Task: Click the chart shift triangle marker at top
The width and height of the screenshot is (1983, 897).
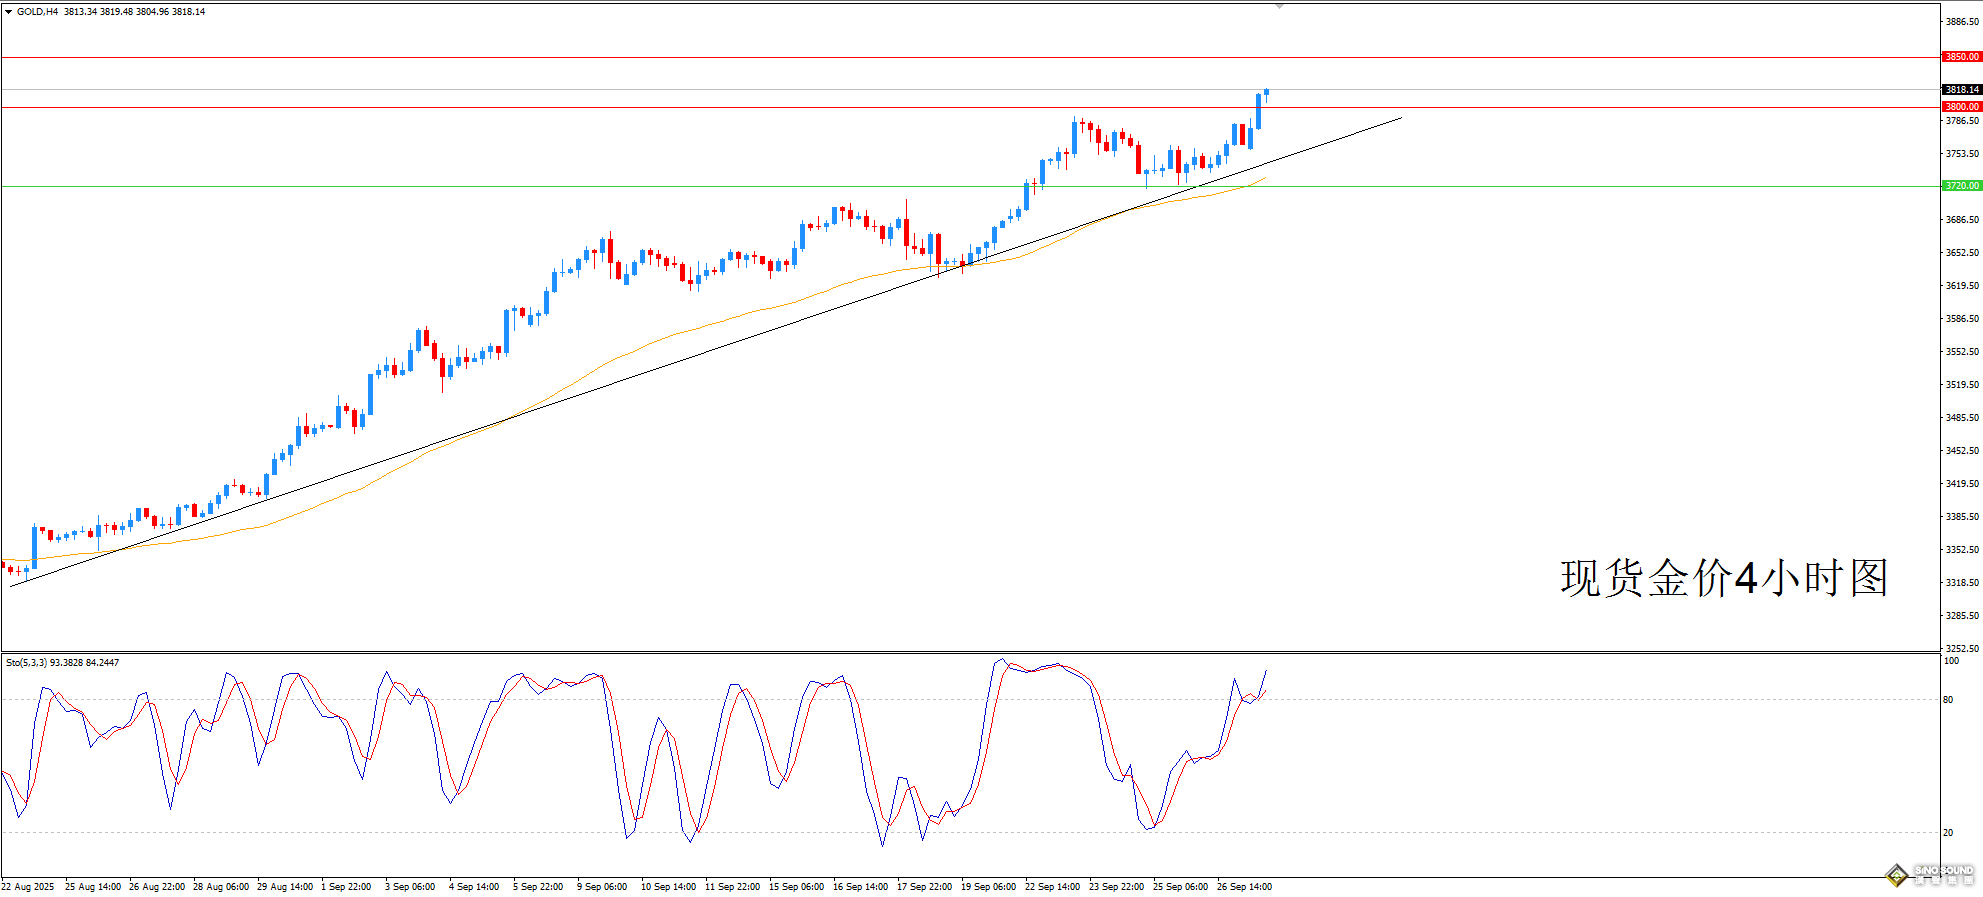Action: pos(1279,6)
